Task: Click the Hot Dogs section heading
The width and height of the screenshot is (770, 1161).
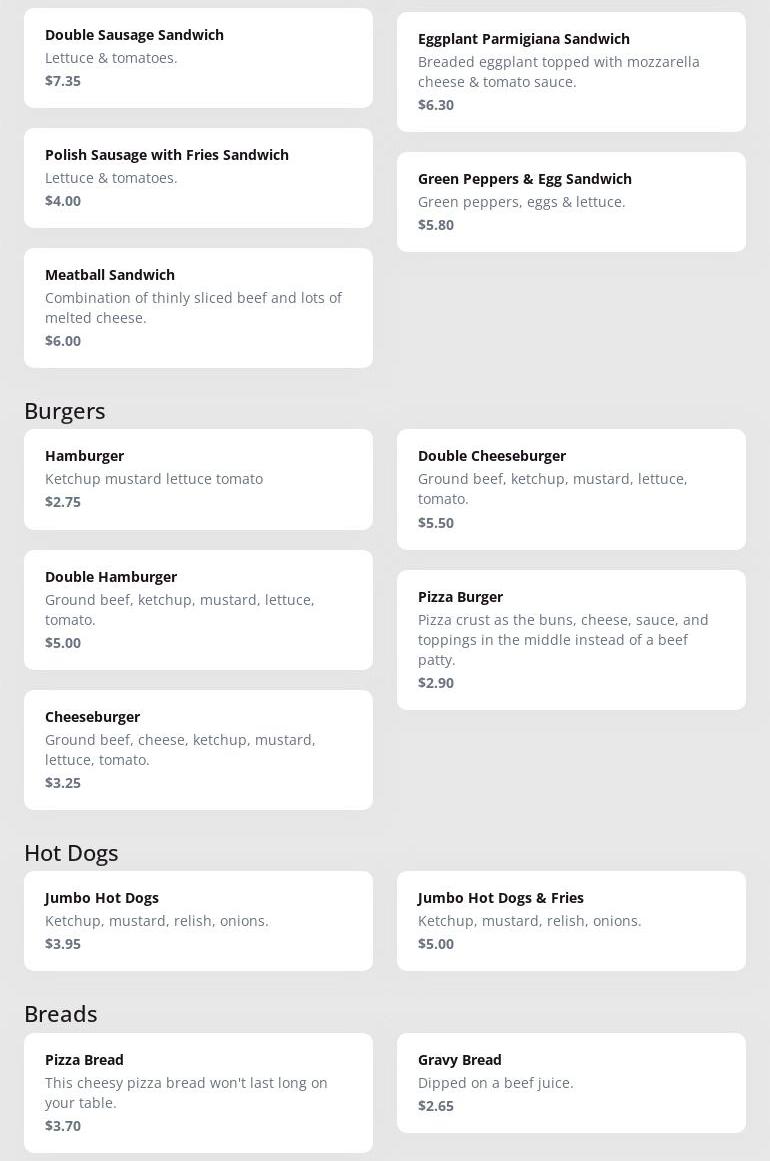Action: [x=71, y=853]
